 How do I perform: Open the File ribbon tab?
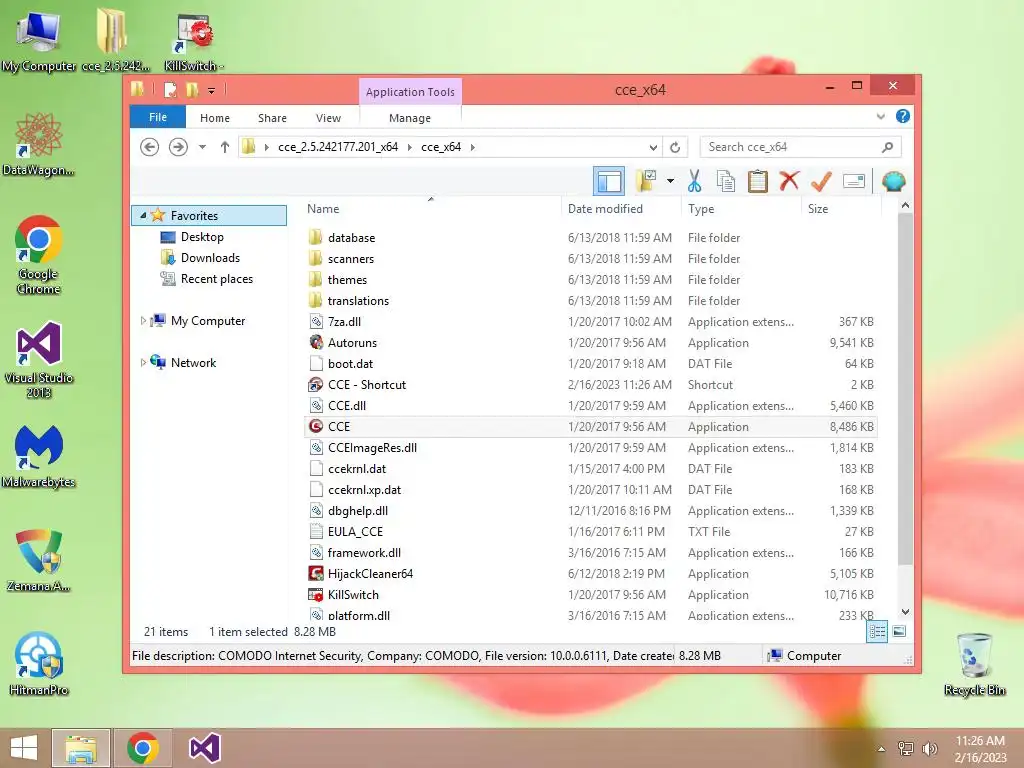[158, 118]
